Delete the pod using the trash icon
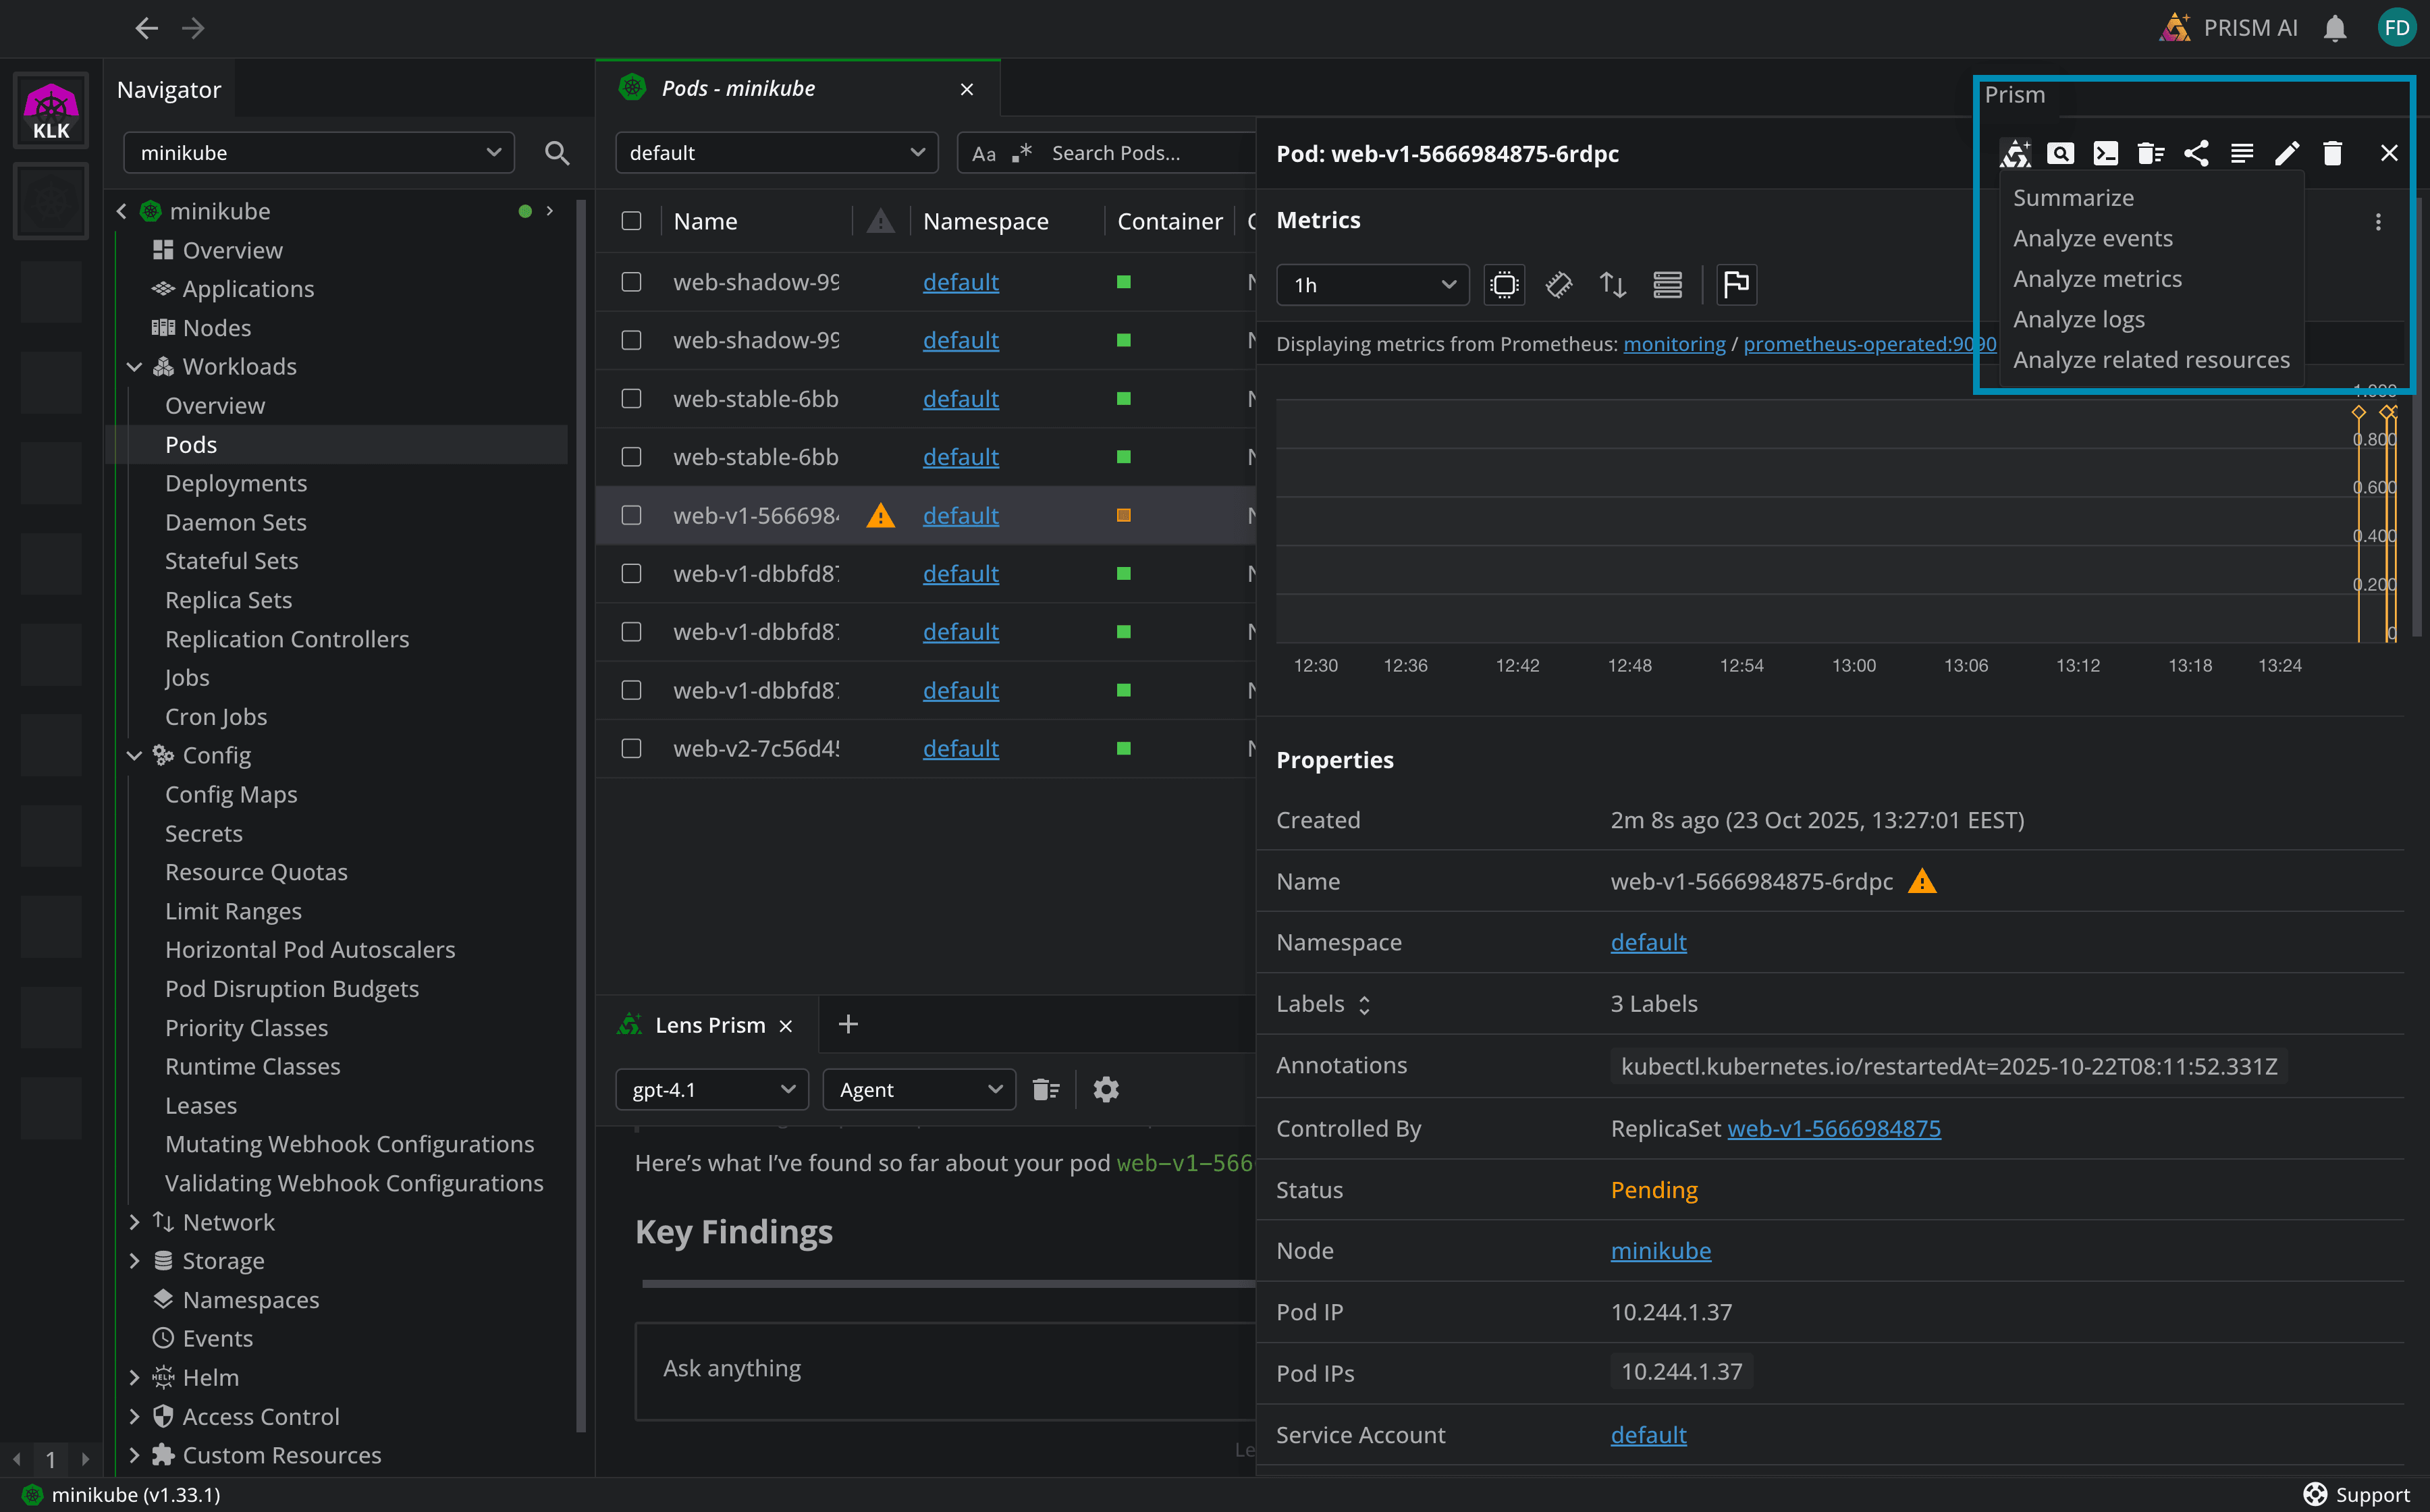The image size is (2430, 1512). pos(2332,152)
